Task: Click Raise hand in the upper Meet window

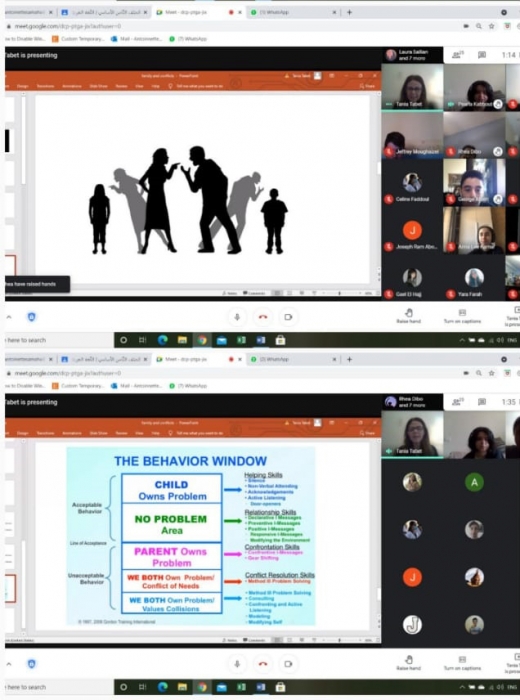Action: pos(408,316)
